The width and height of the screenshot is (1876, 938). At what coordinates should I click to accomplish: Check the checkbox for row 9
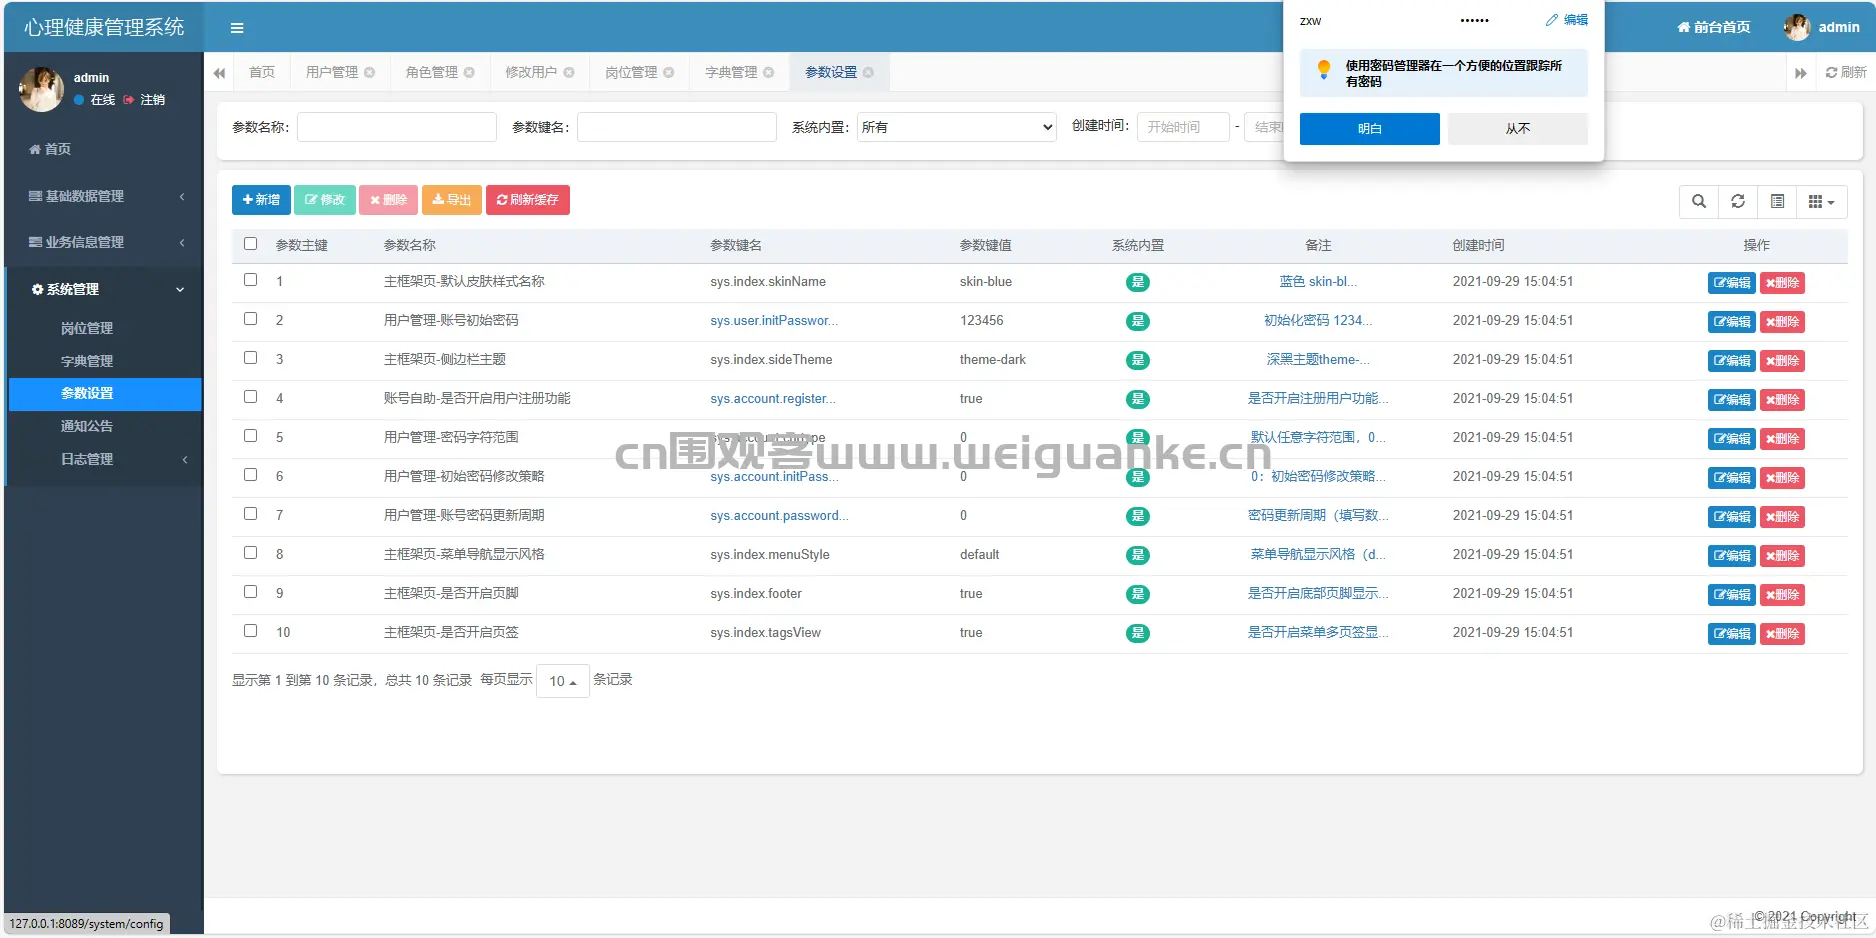click(x=251, y=592)
